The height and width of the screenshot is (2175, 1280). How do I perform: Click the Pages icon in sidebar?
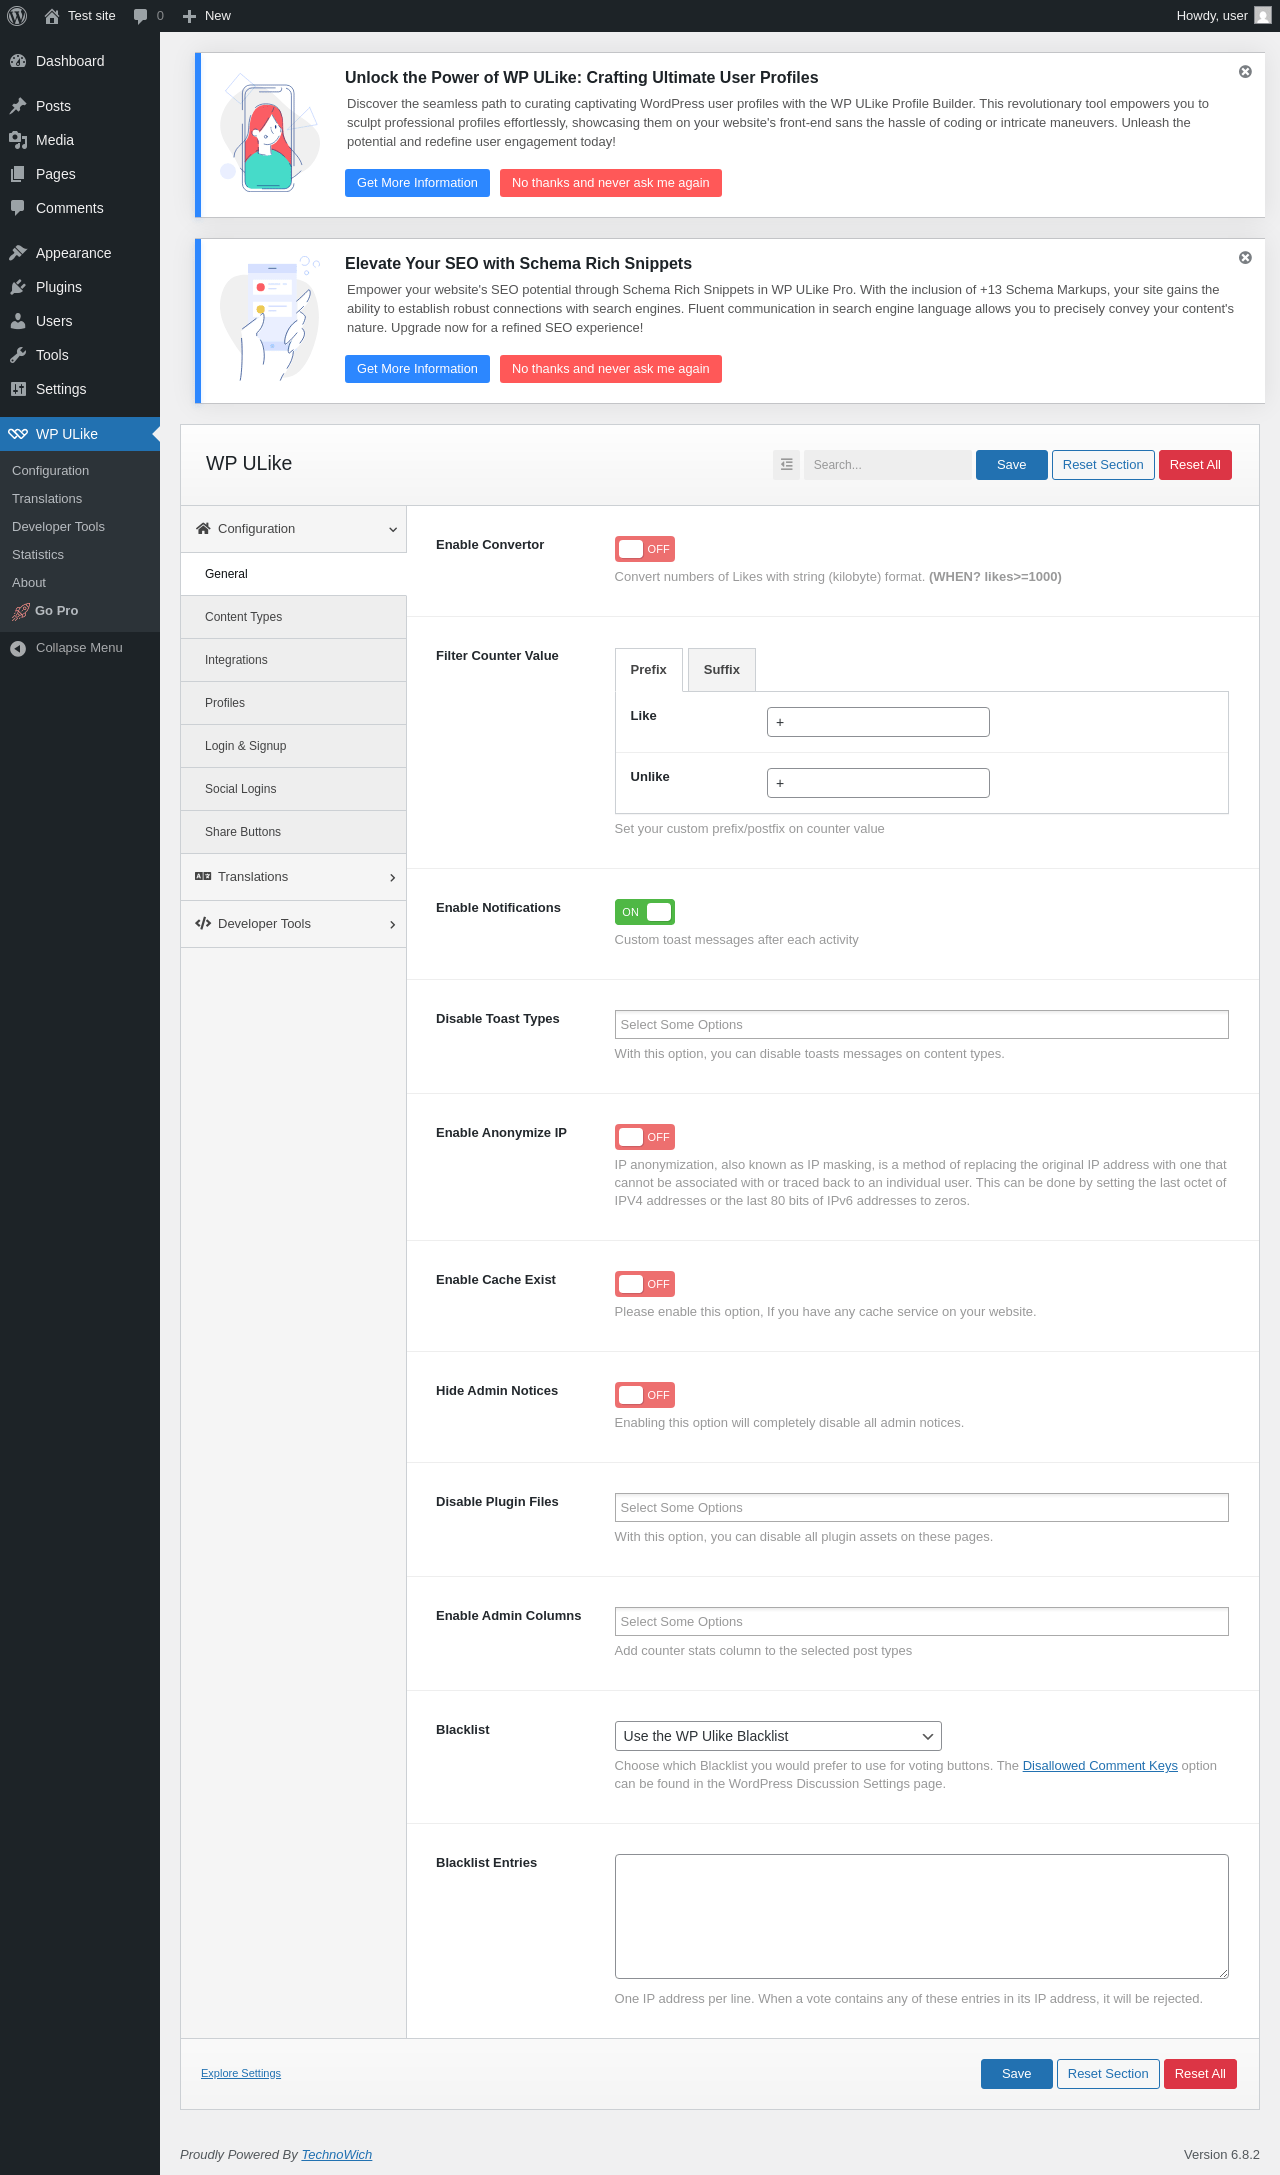tap(18, 174)
